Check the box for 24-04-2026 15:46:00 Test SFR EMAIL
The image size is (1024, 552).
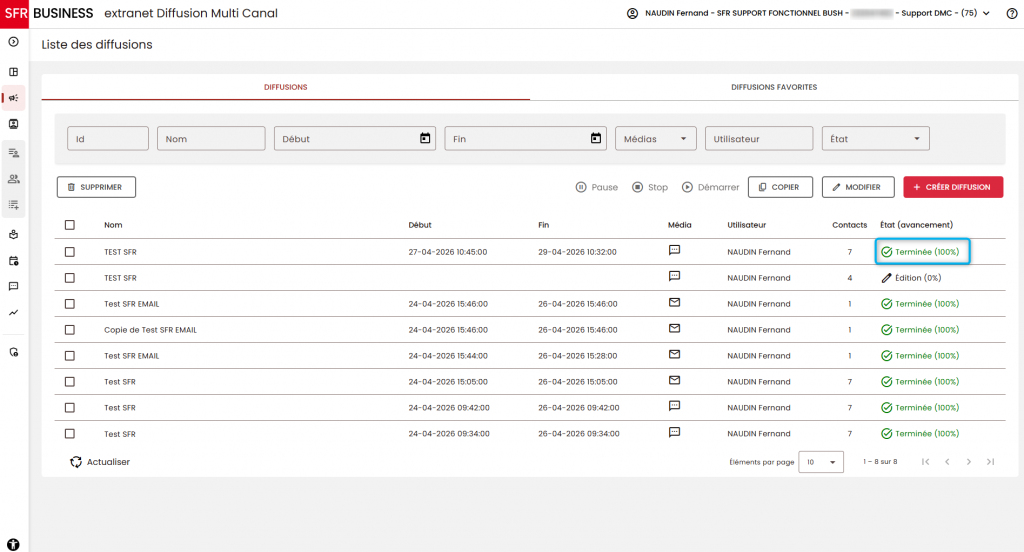[70, 304]
